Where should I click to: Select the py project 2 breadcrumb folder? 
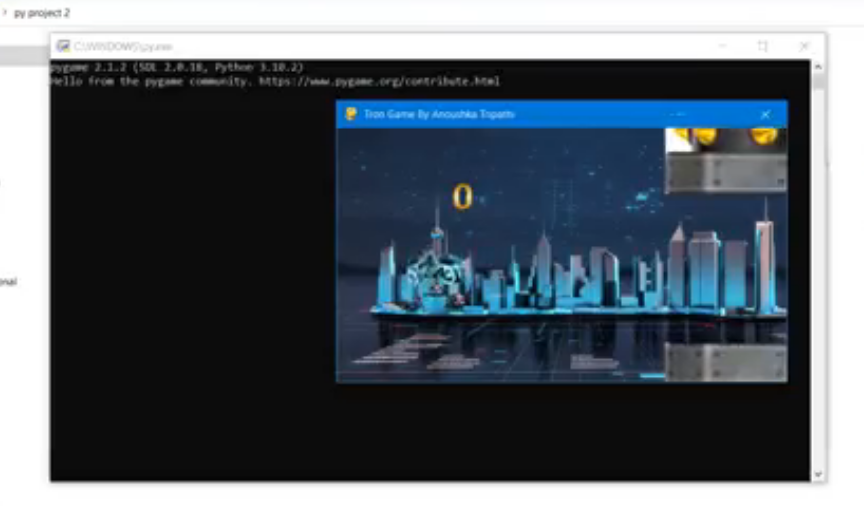42,13
